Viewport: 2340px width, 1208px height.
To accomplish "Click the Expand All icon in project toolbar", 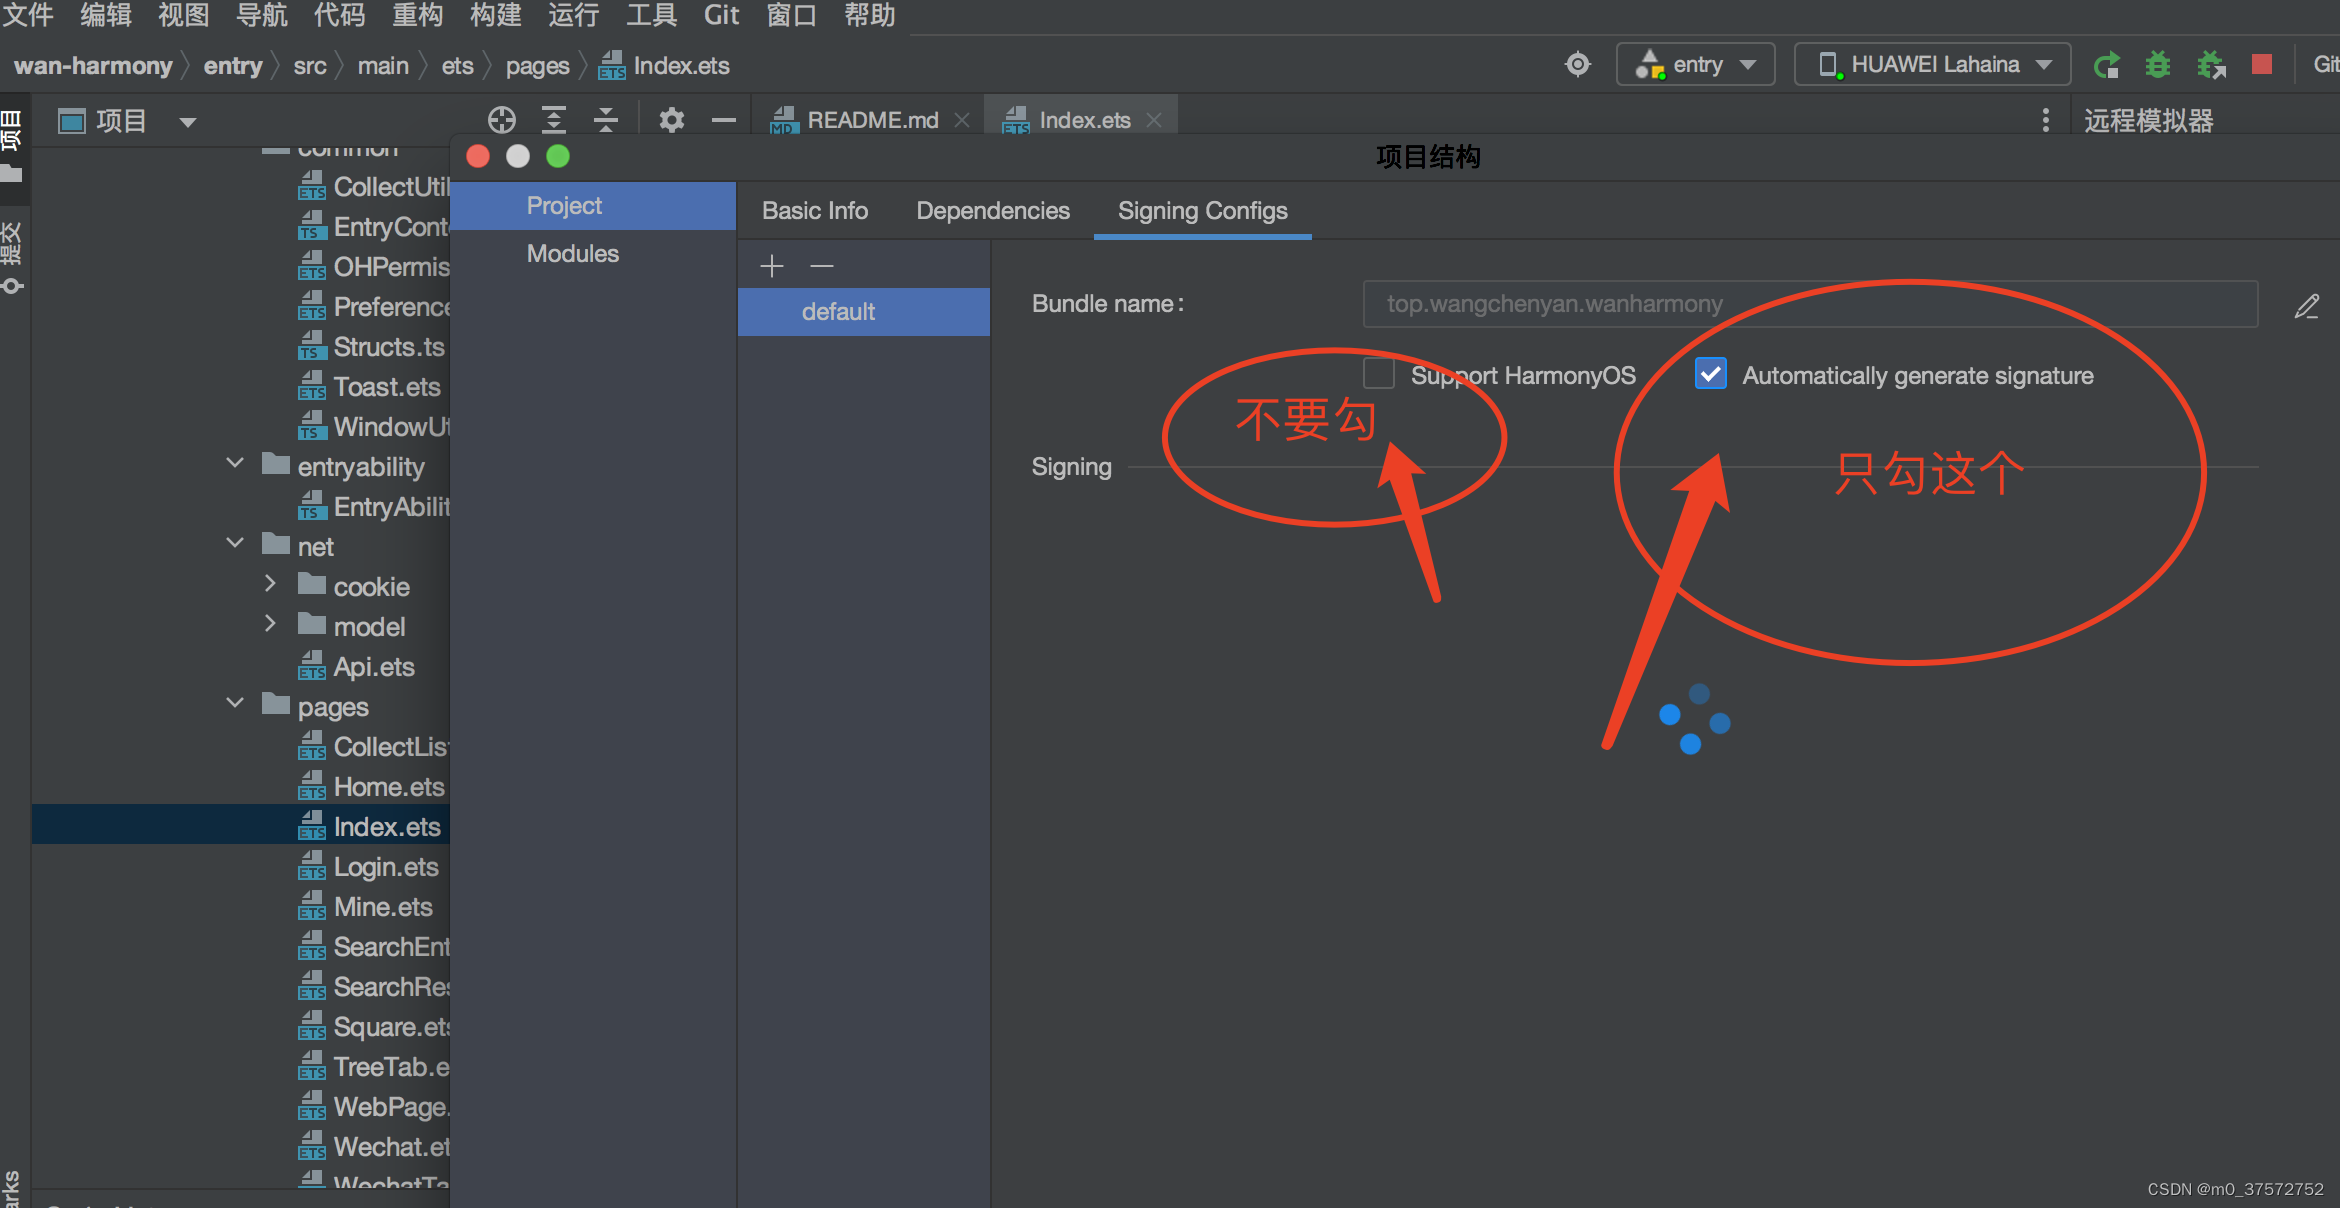I will (x=553, y=121).
